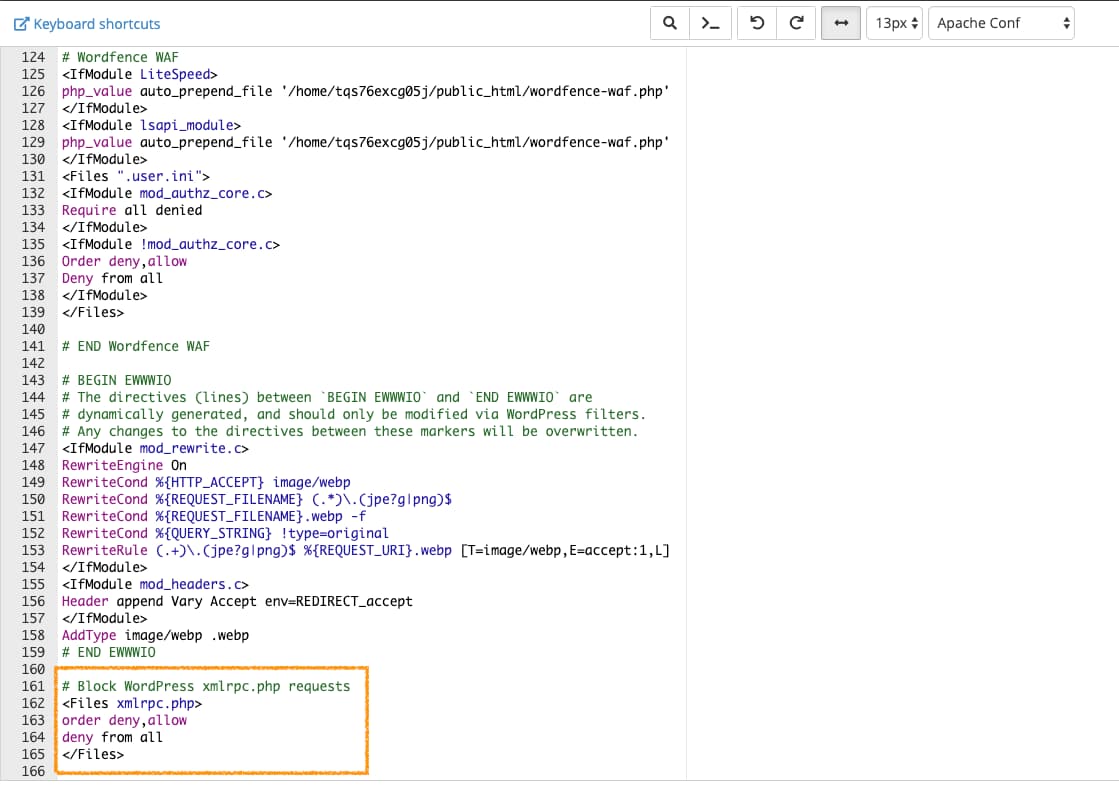Screen dimensions: 1119x787
Task: Click '<IfModule mod_rewrite.c>' line
Action: pos(155,448)
